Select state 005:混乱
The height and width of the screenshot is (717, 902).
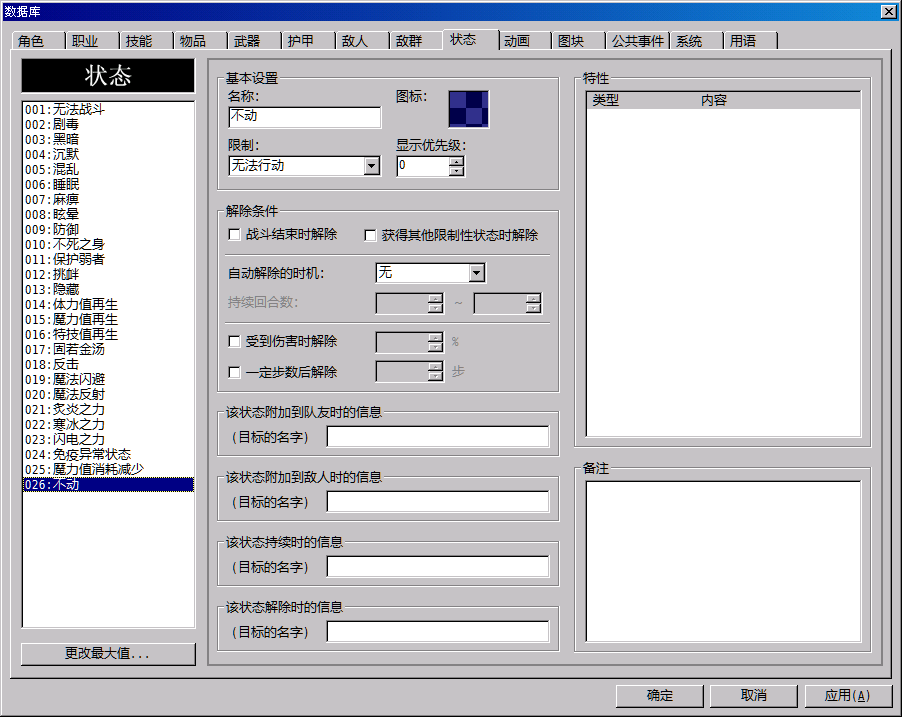coord(108,169)
